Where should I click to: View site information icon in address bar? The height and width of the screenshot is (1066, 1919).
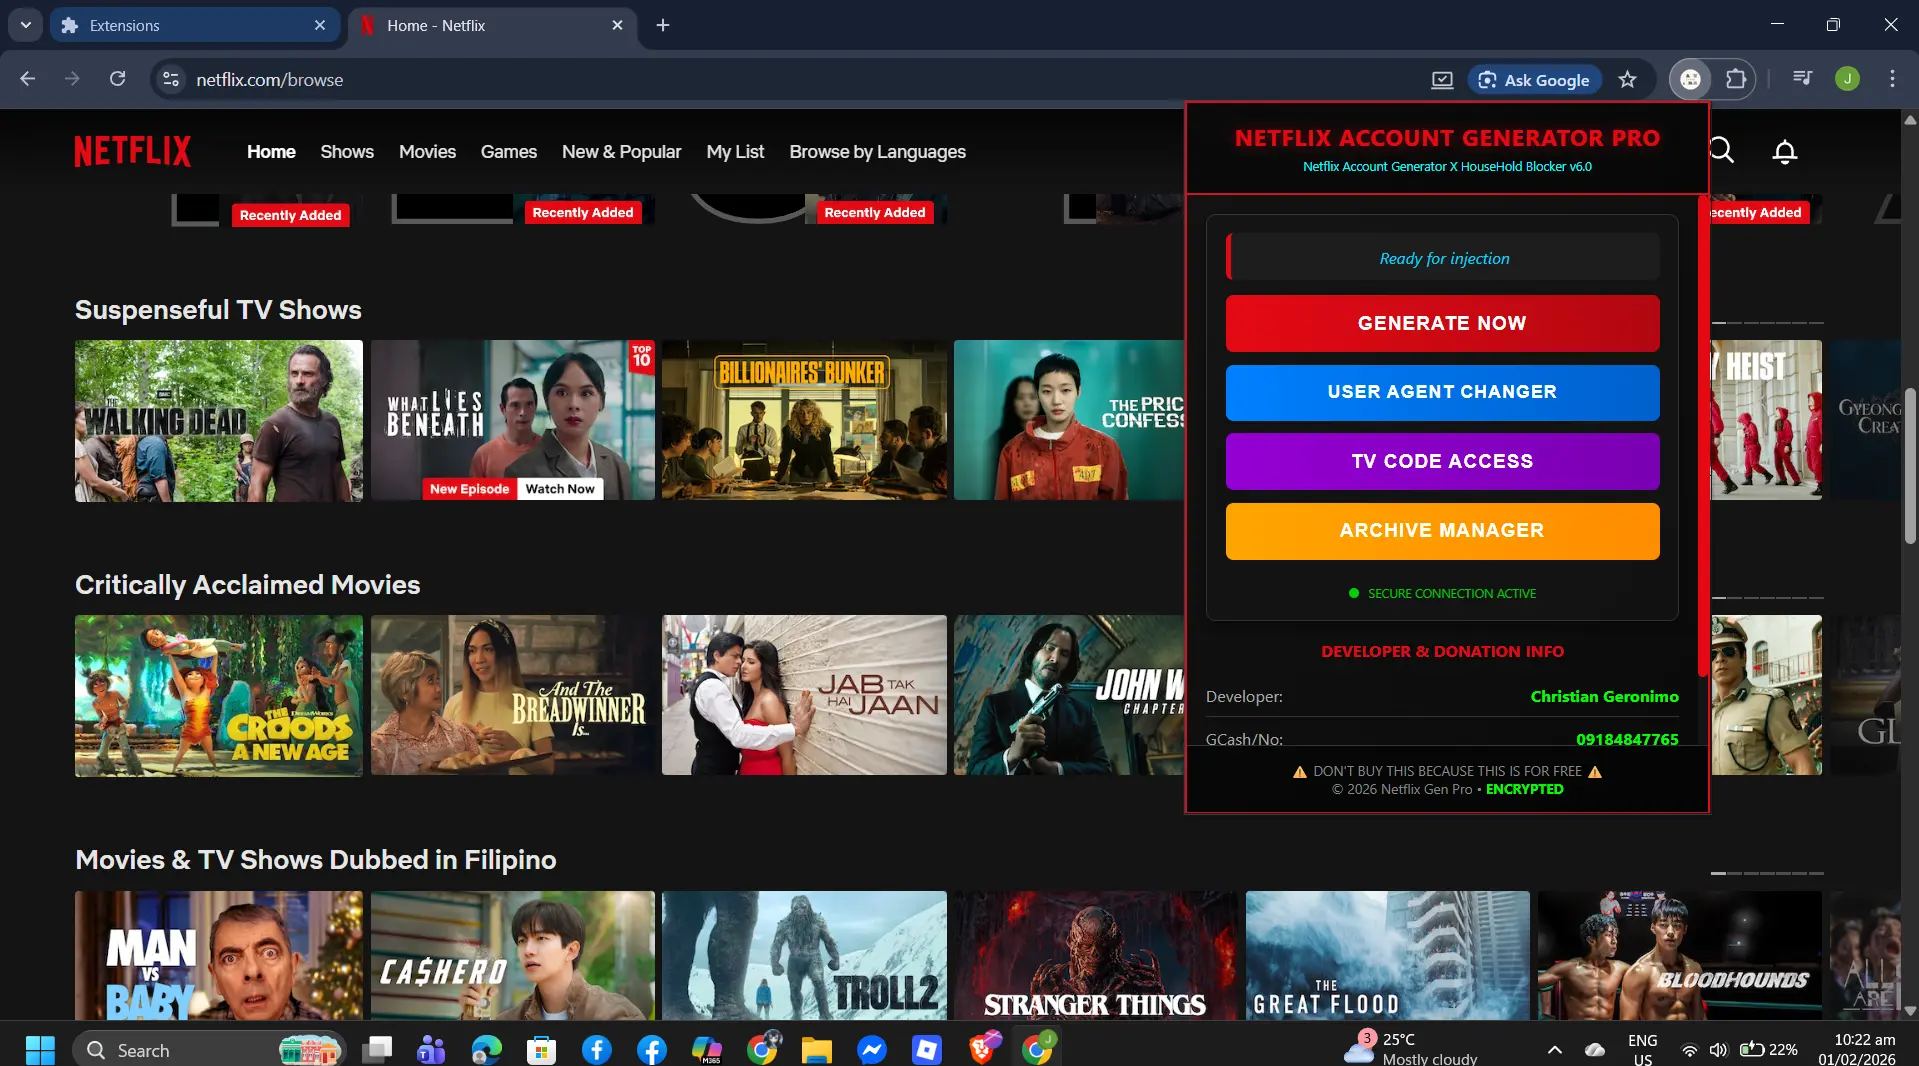171,80
